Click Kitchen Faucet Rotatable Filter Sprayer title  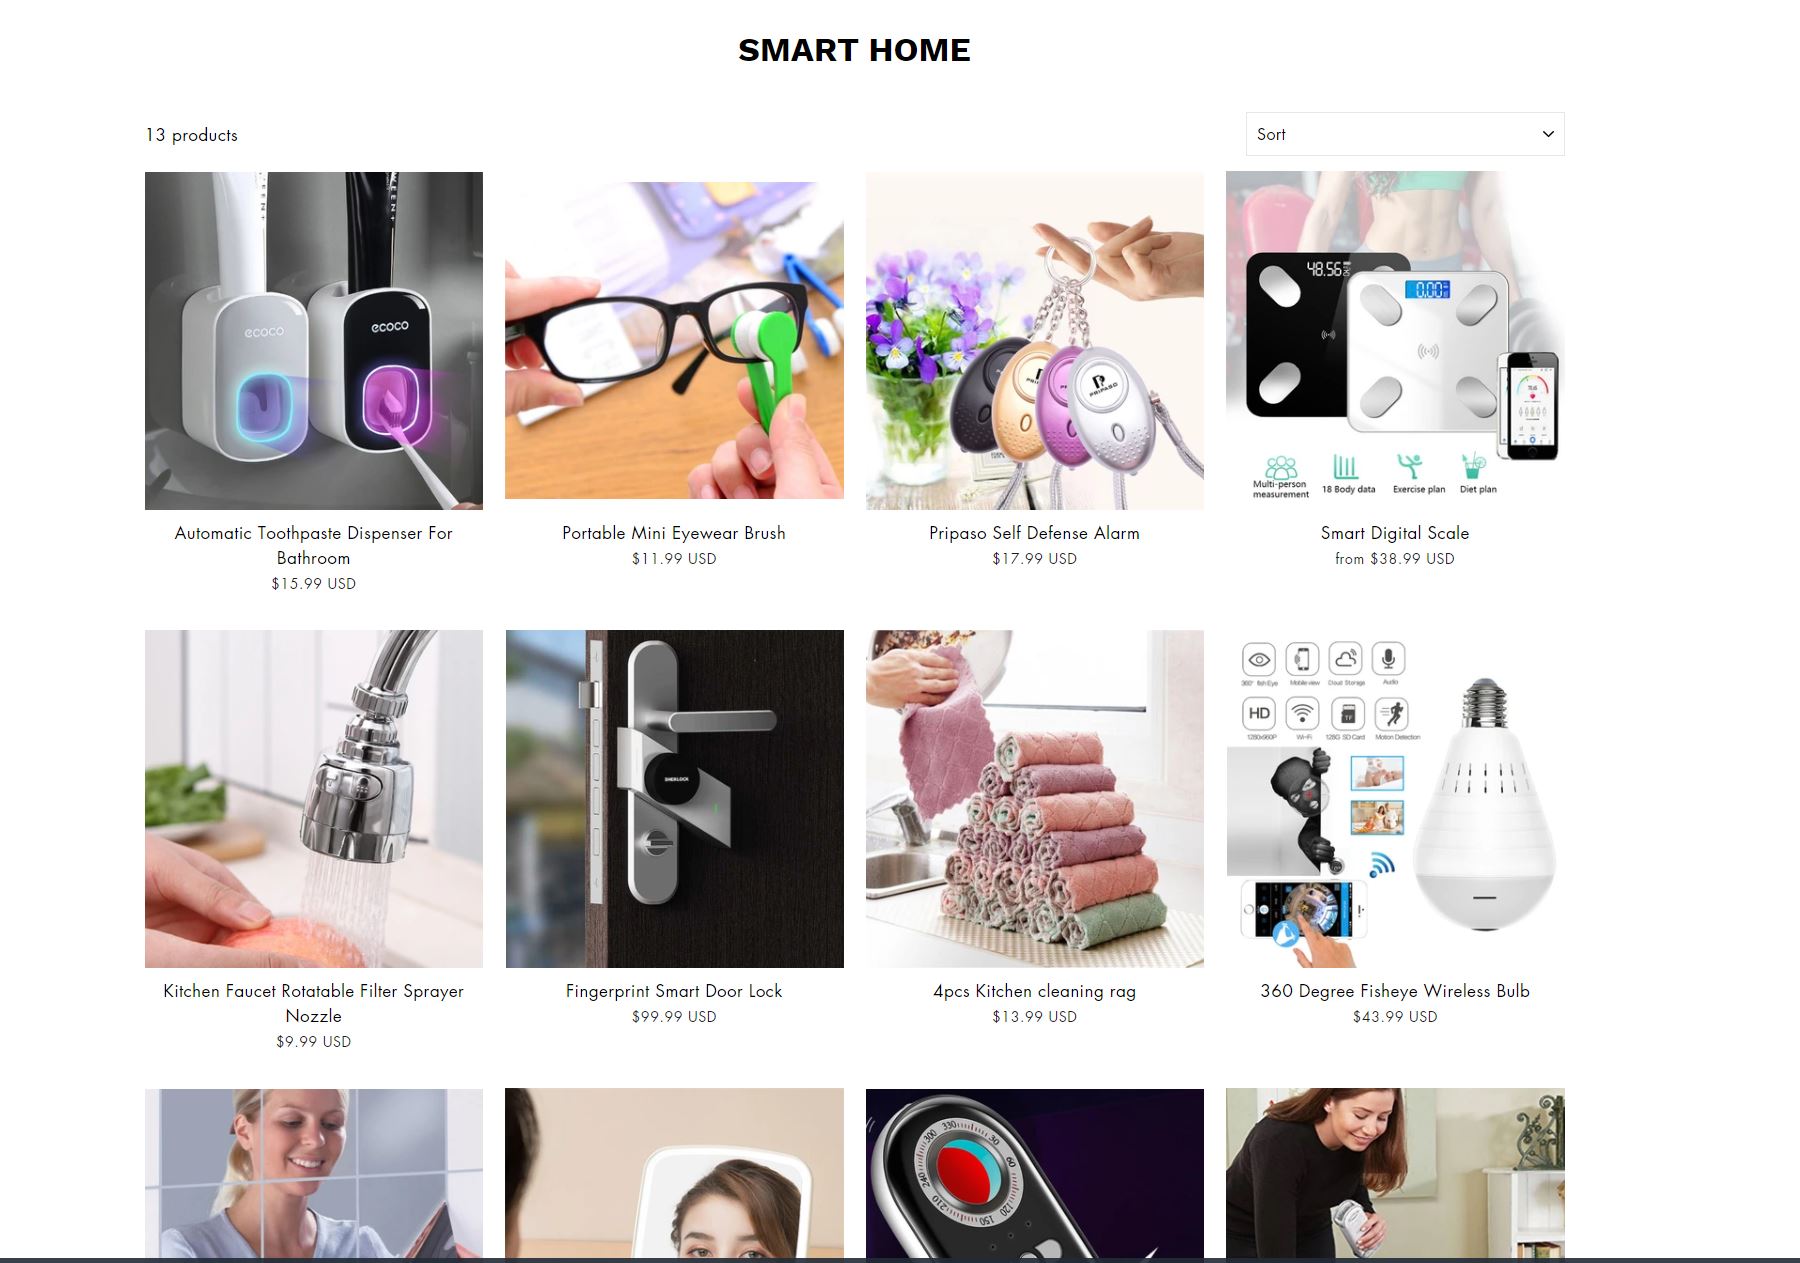tap(314, 1003)
